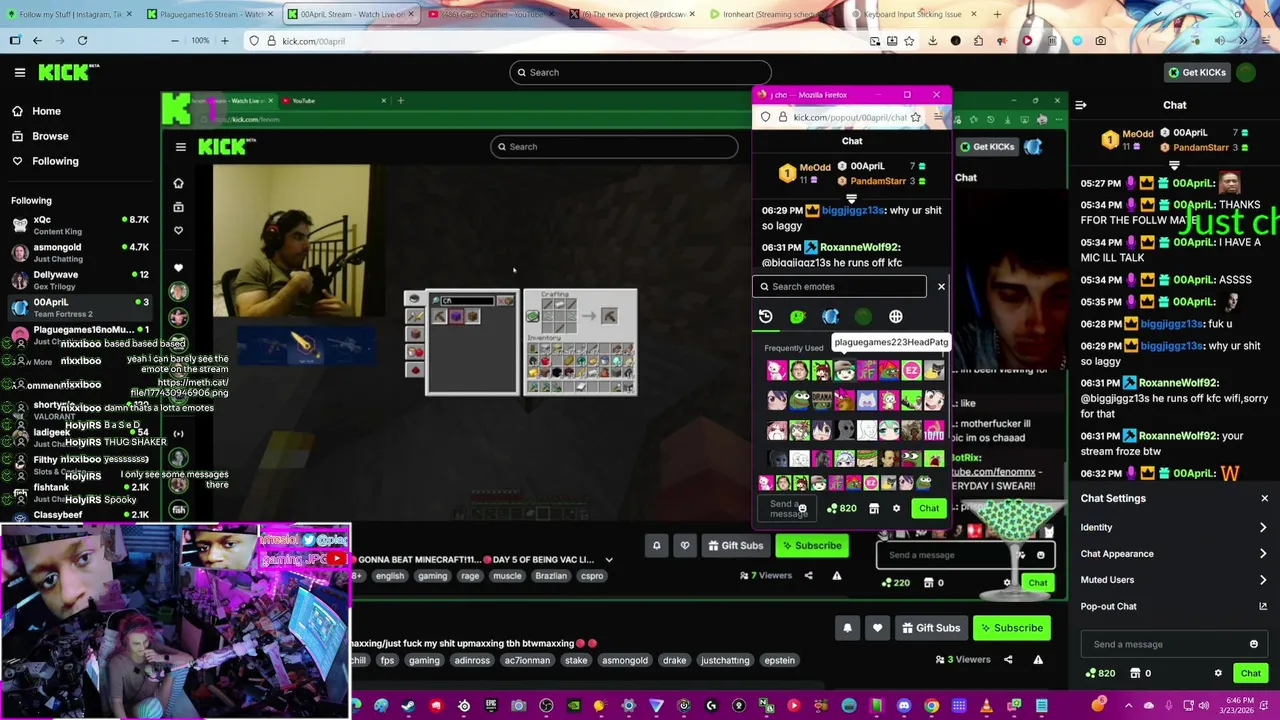Screen dimensions: 1280x720
Task: Select the blue channel emotes tab
Action: pyautogui.click(x=830, y=317)
